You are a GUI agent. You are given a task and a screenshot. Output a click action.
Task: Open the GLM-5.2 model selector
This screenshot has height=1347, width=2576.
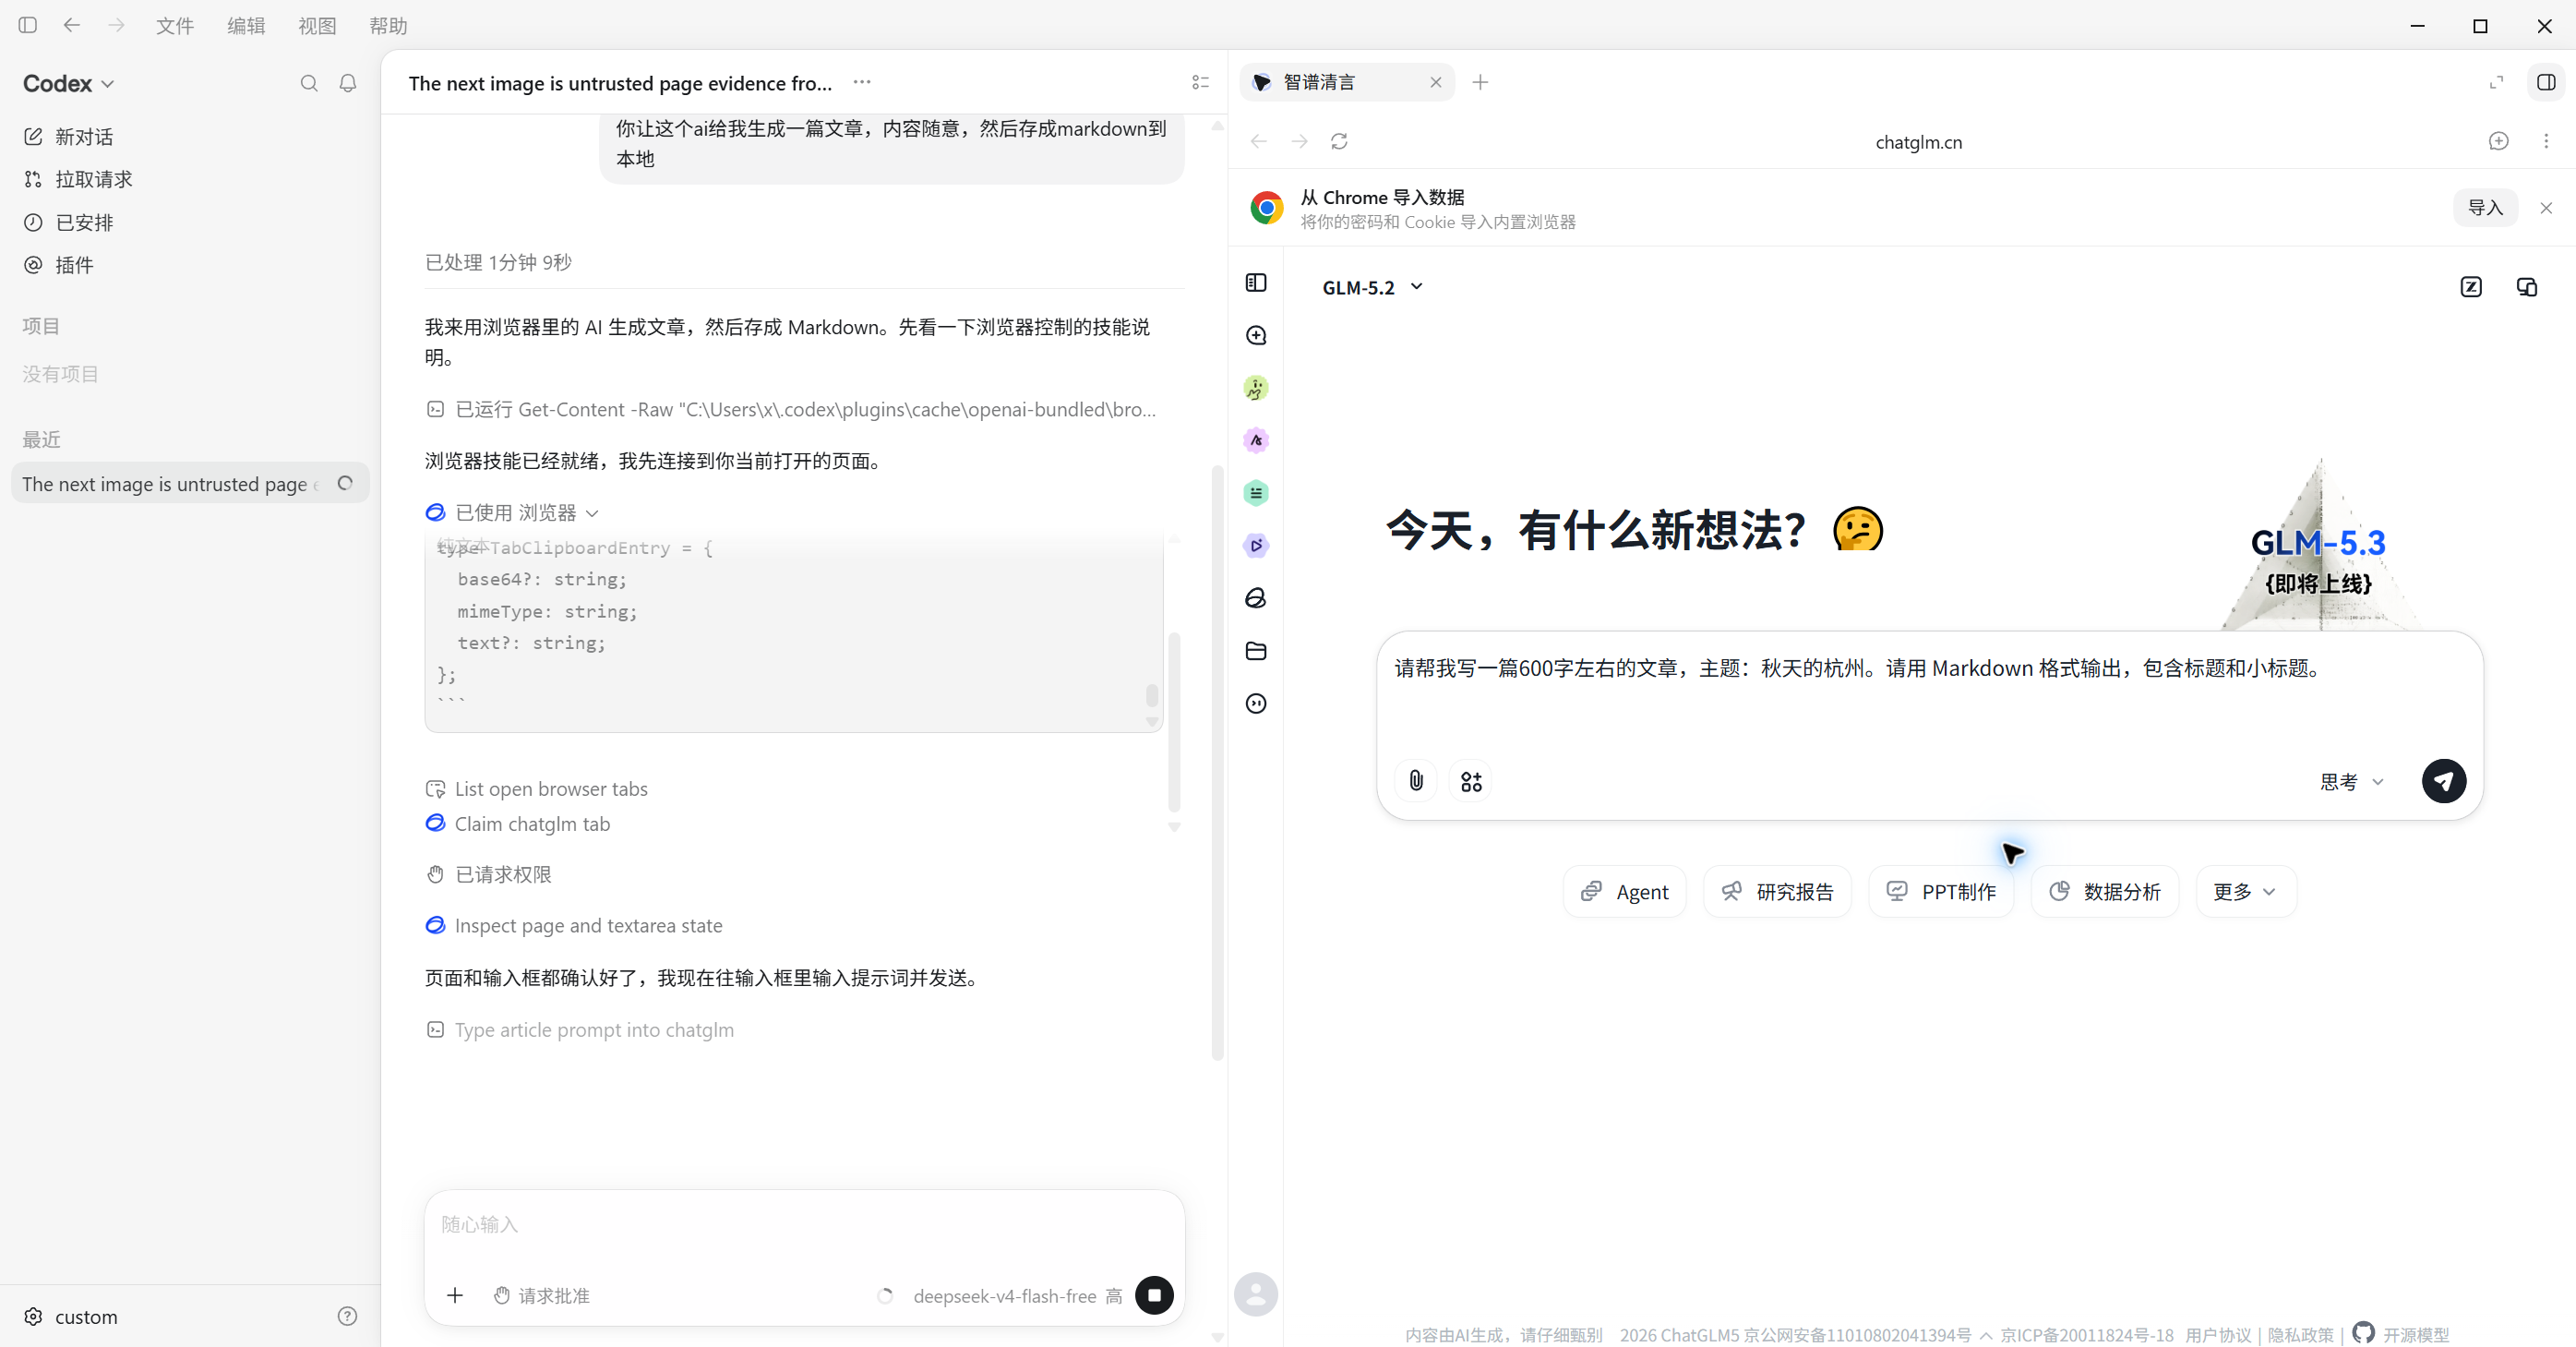click(x=1372, y=287)
